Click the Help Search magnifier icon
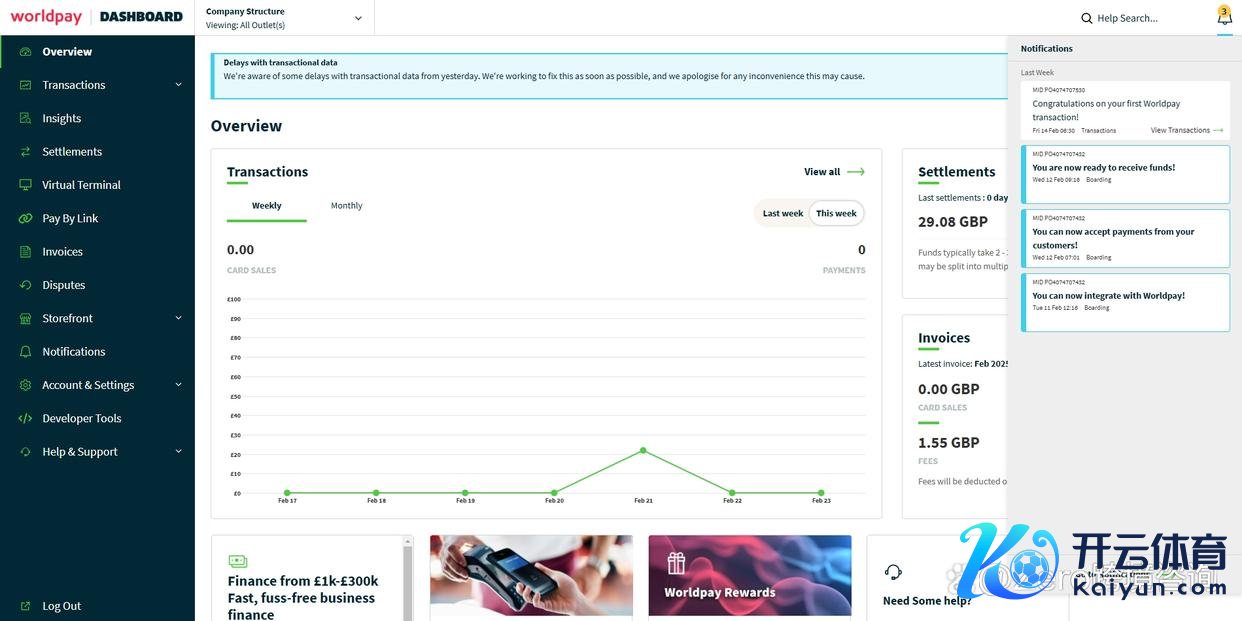Viewport: 1242px width, 621px height. pos(1086,18)
